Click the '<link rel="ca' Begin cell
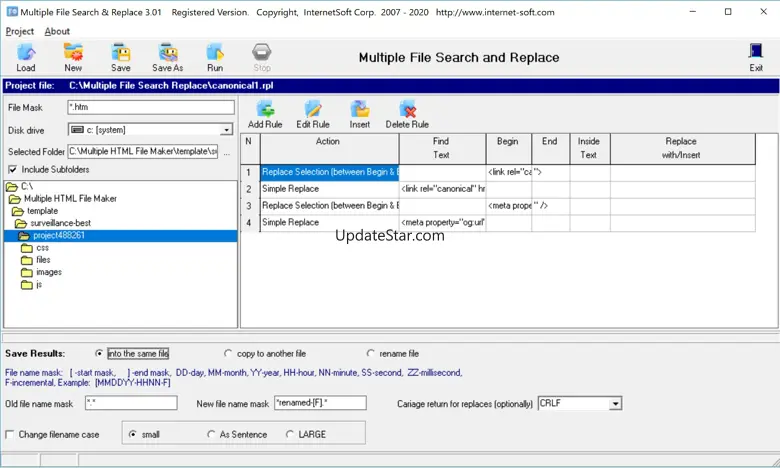The height and width of the screenshot is (468, 780). pos(508,172)
